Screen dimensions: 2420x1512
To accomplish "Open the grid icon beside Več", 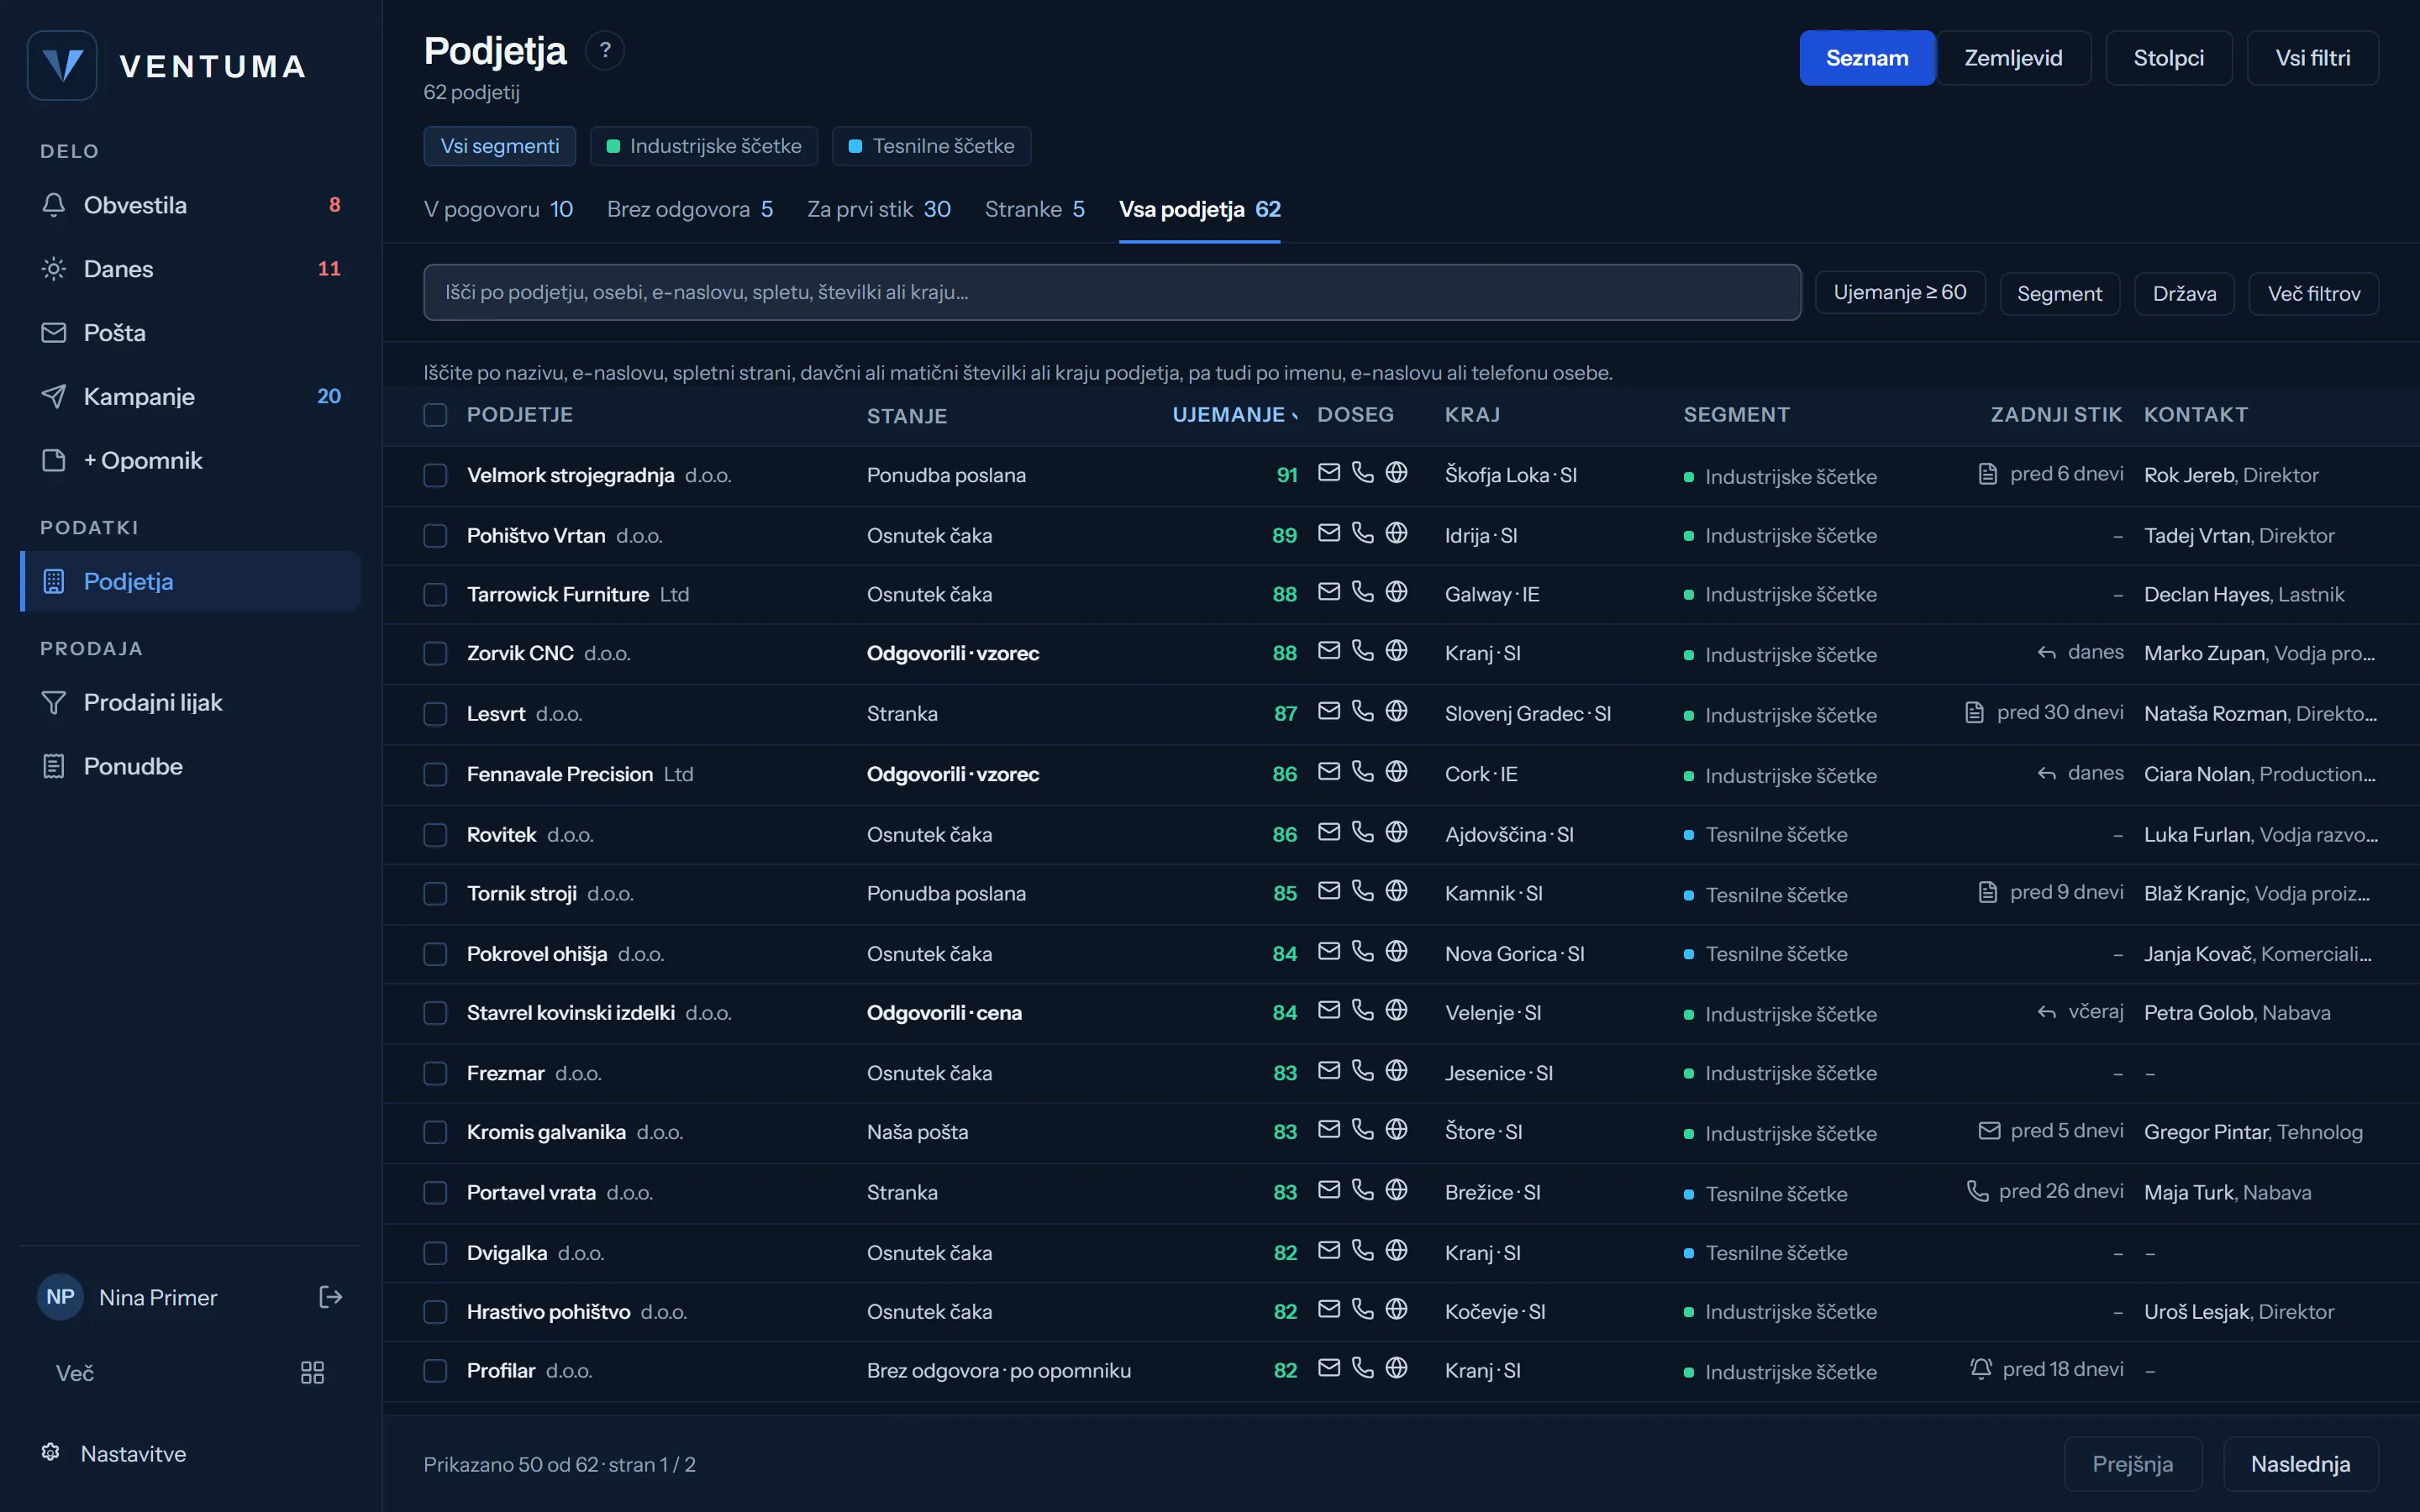I will click(312, 1372).
